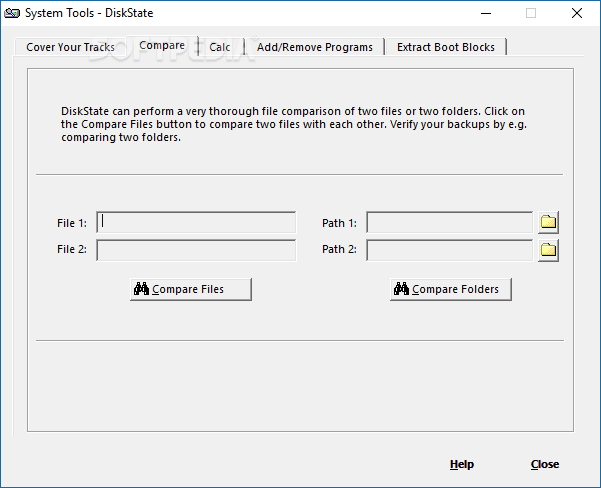Open Help
This screenshot has width=601, height=488.
[462, 464]
